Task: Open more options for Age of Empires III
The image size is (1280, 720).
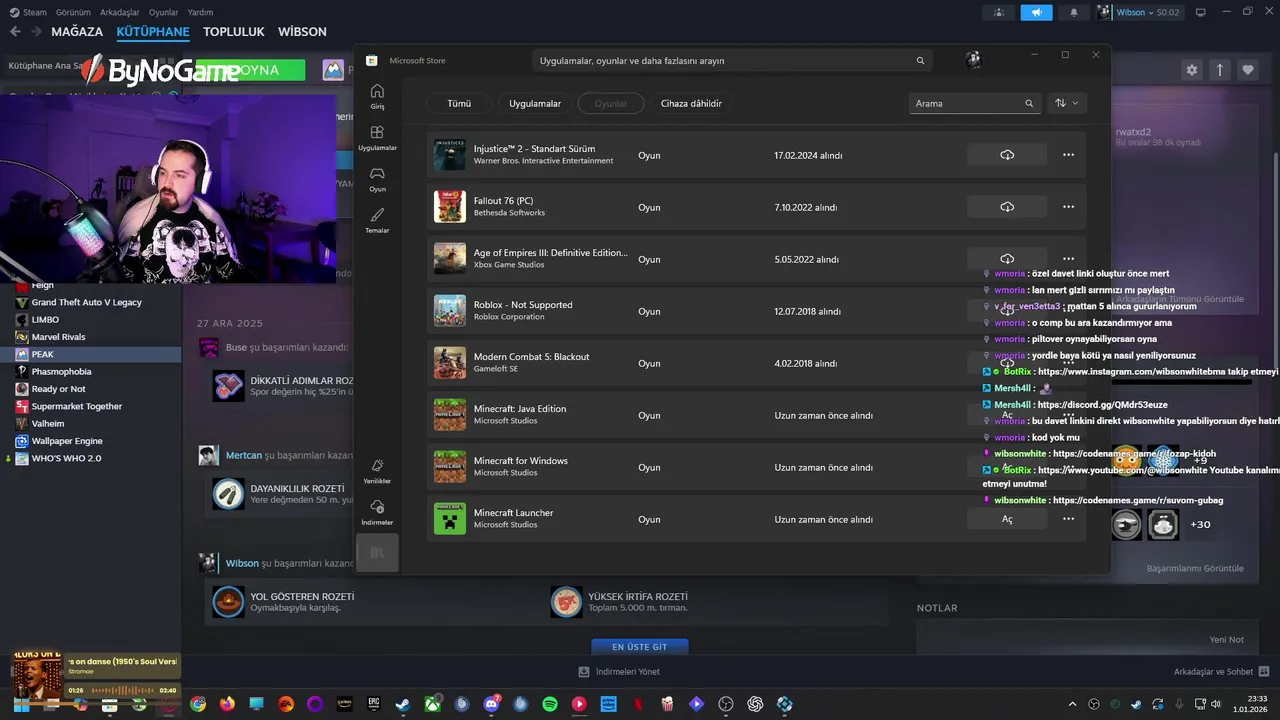Action: point(1068,259)
